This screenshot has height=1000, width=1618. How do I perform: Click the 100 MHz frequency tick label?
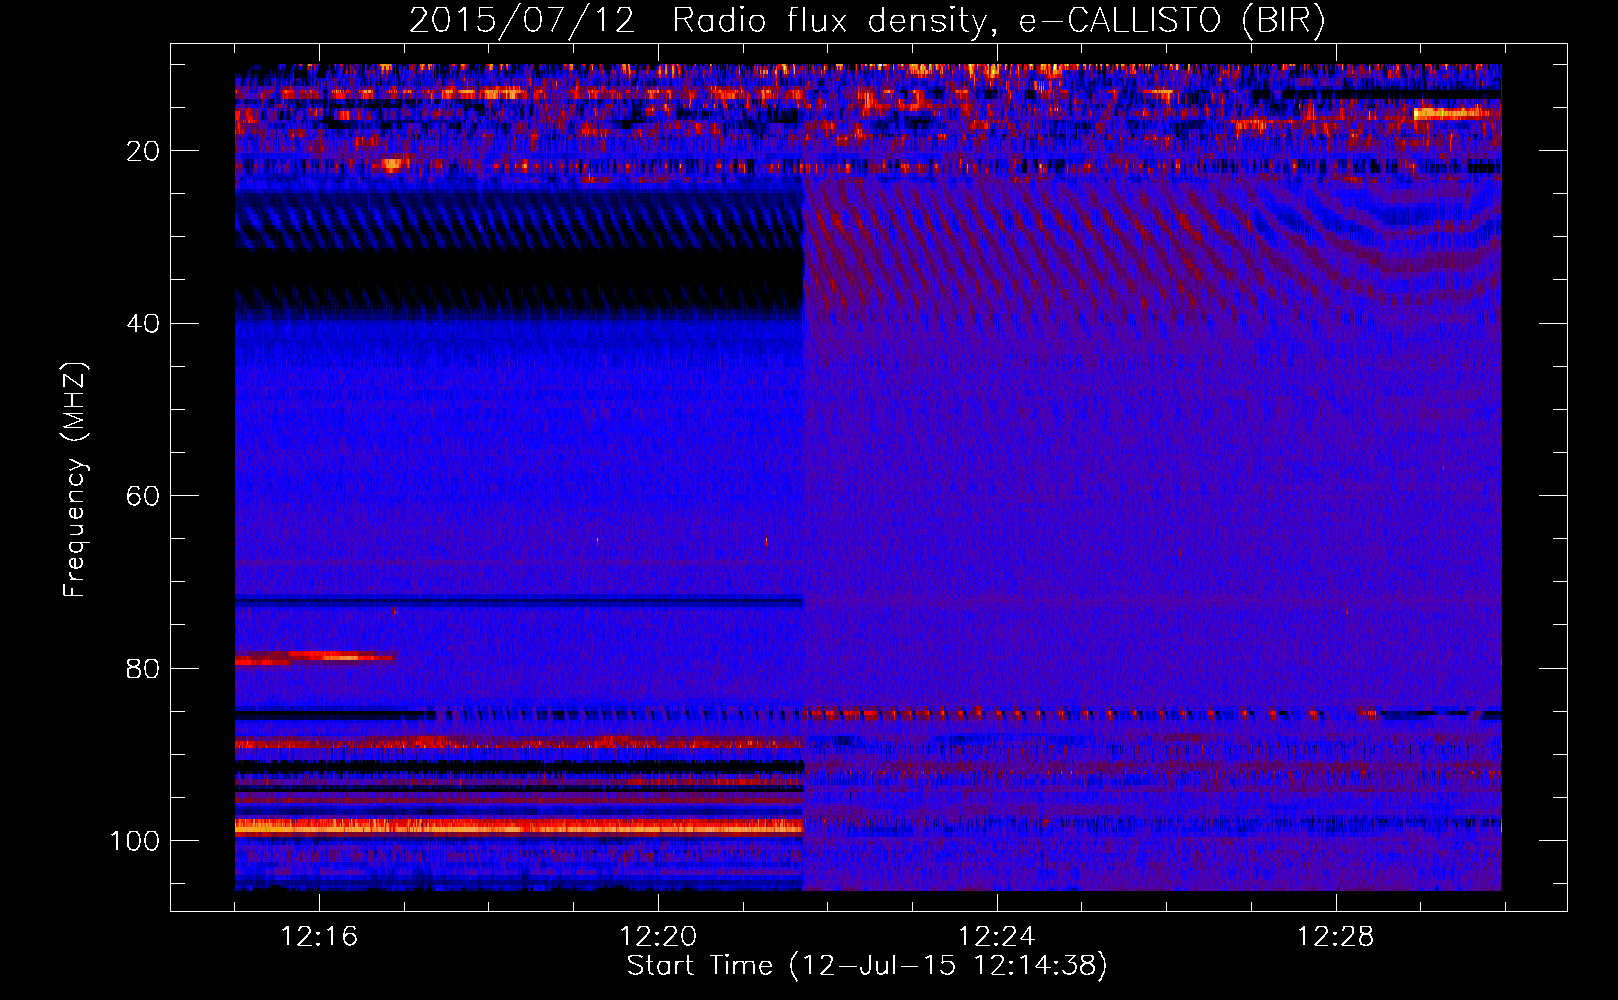pos(135,841)
